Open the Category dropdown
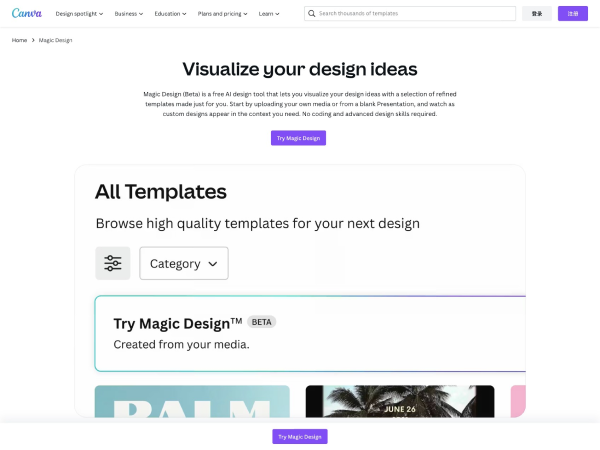Image resolution: width=600 pixels, height=450 pixels. [184, 263]
